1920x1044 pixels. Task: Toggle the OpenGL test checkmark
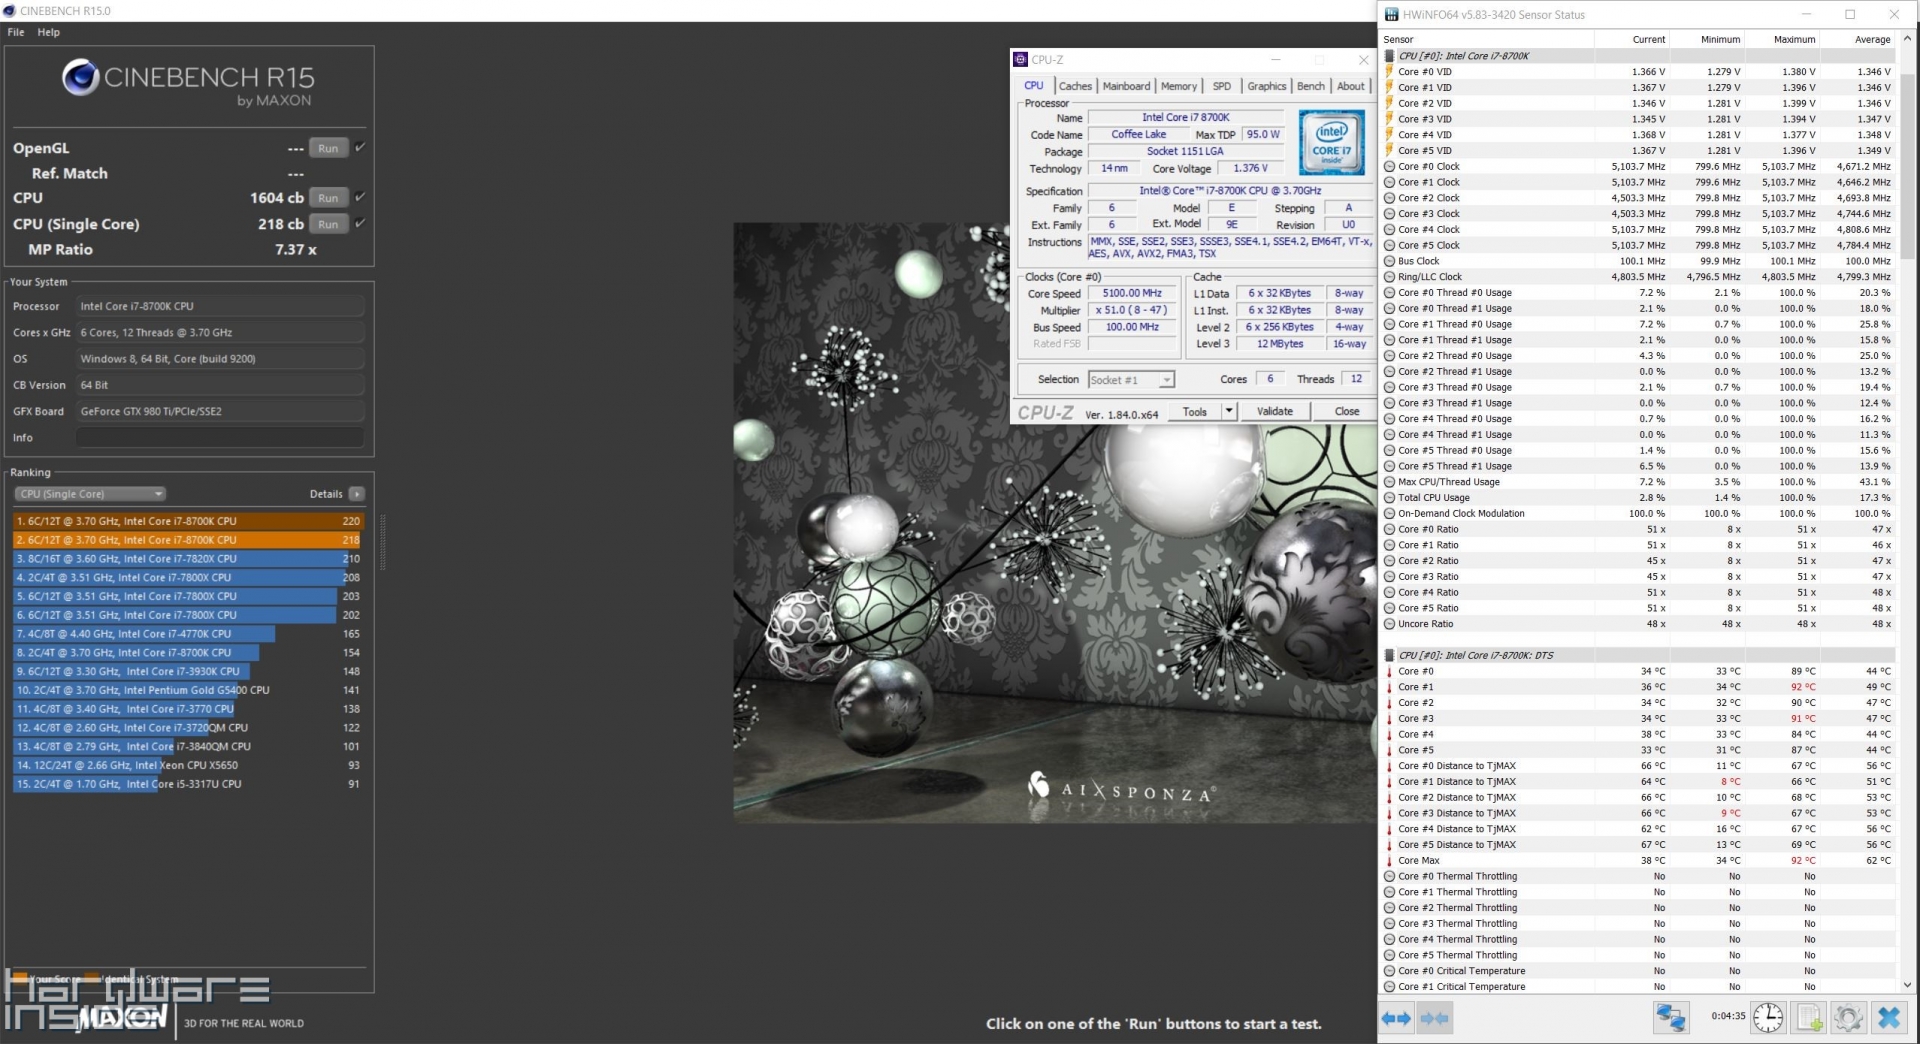point(360,148)
